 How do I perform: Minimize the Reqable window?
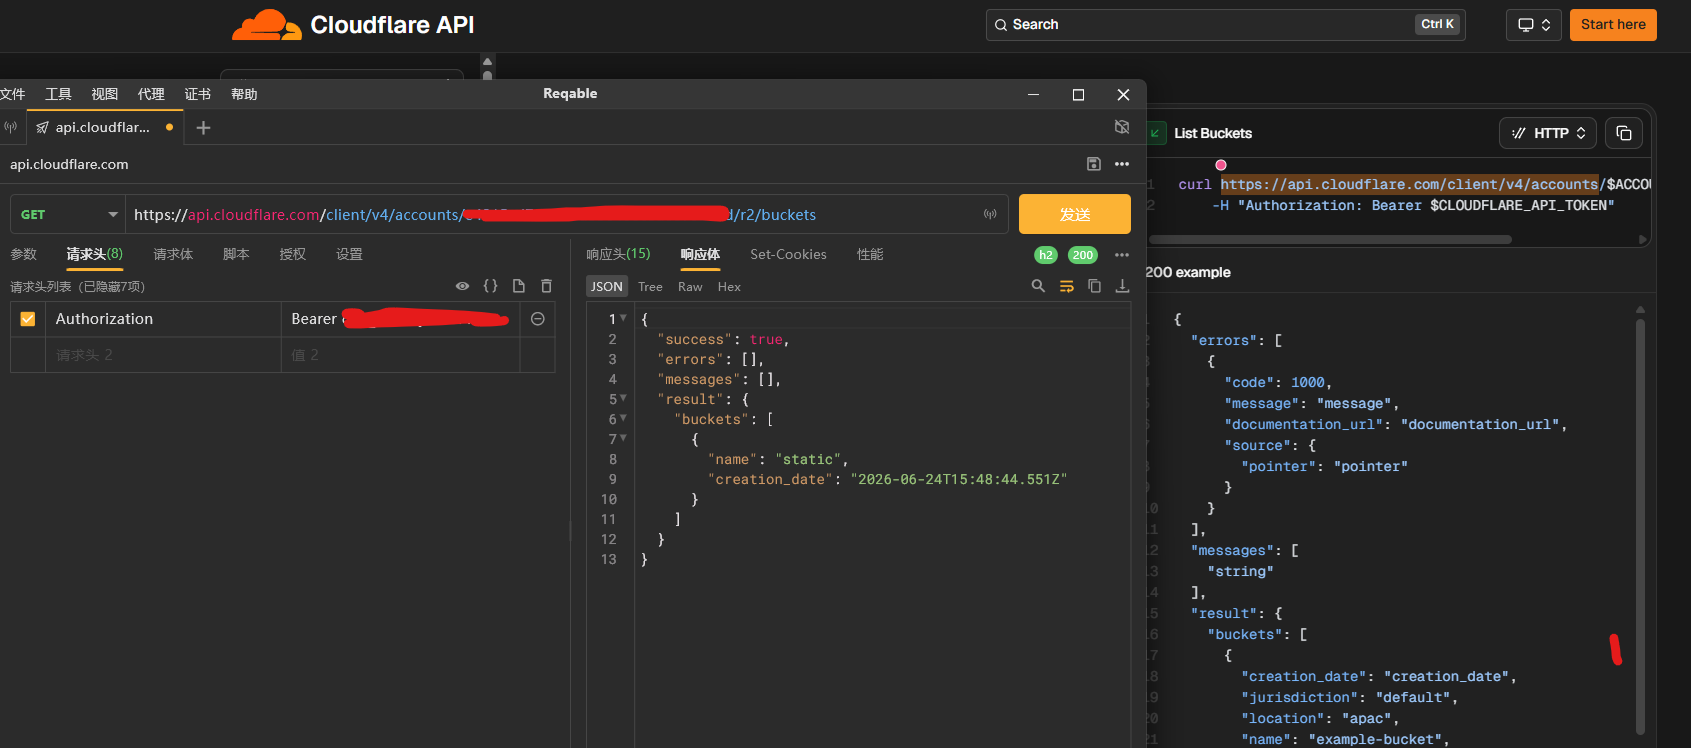tap(1033, 94)
